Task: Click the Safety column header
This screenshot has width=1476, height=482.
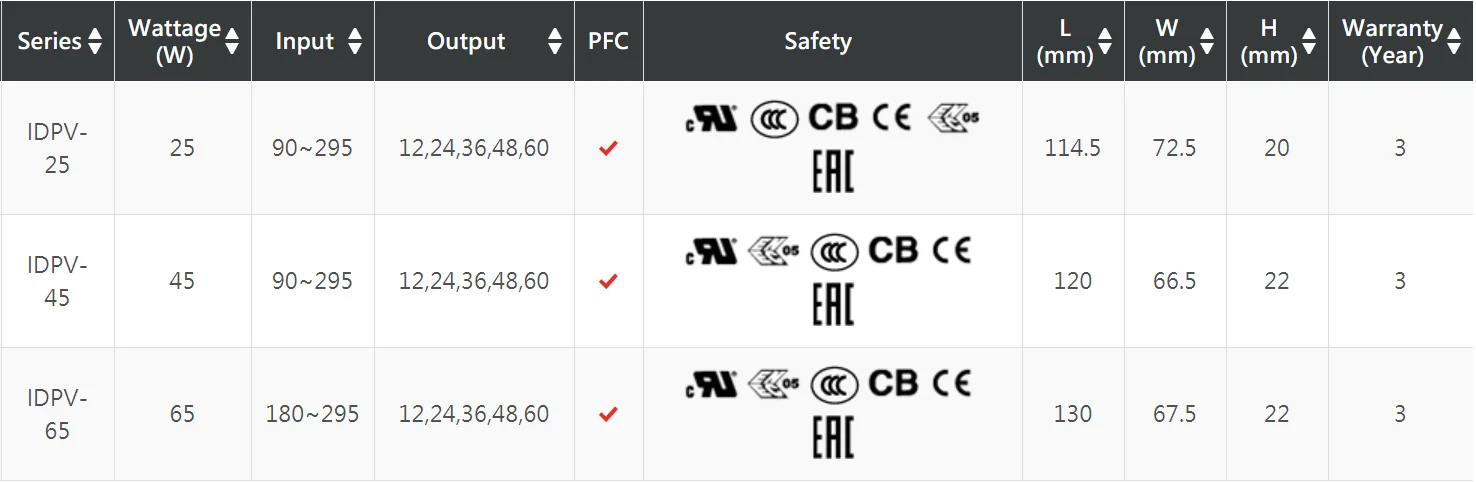Action: (x=817, y=41)
